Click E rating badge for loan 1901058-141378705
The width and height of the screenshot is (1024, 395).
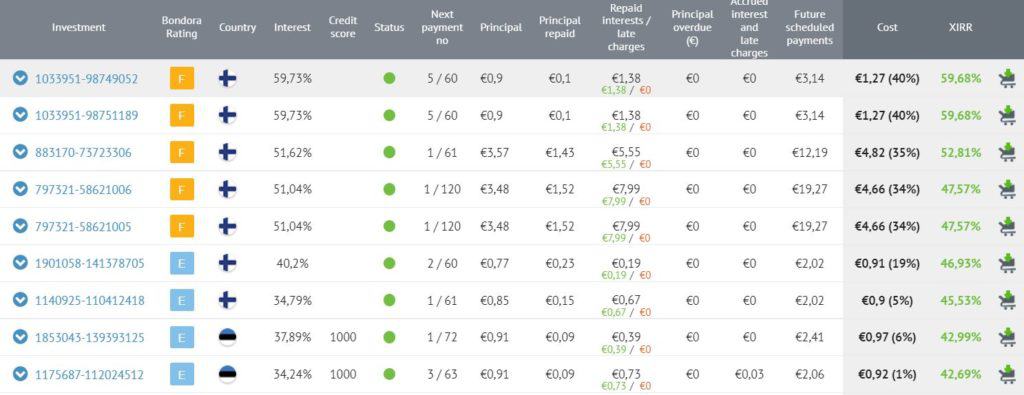pos(182,263)
